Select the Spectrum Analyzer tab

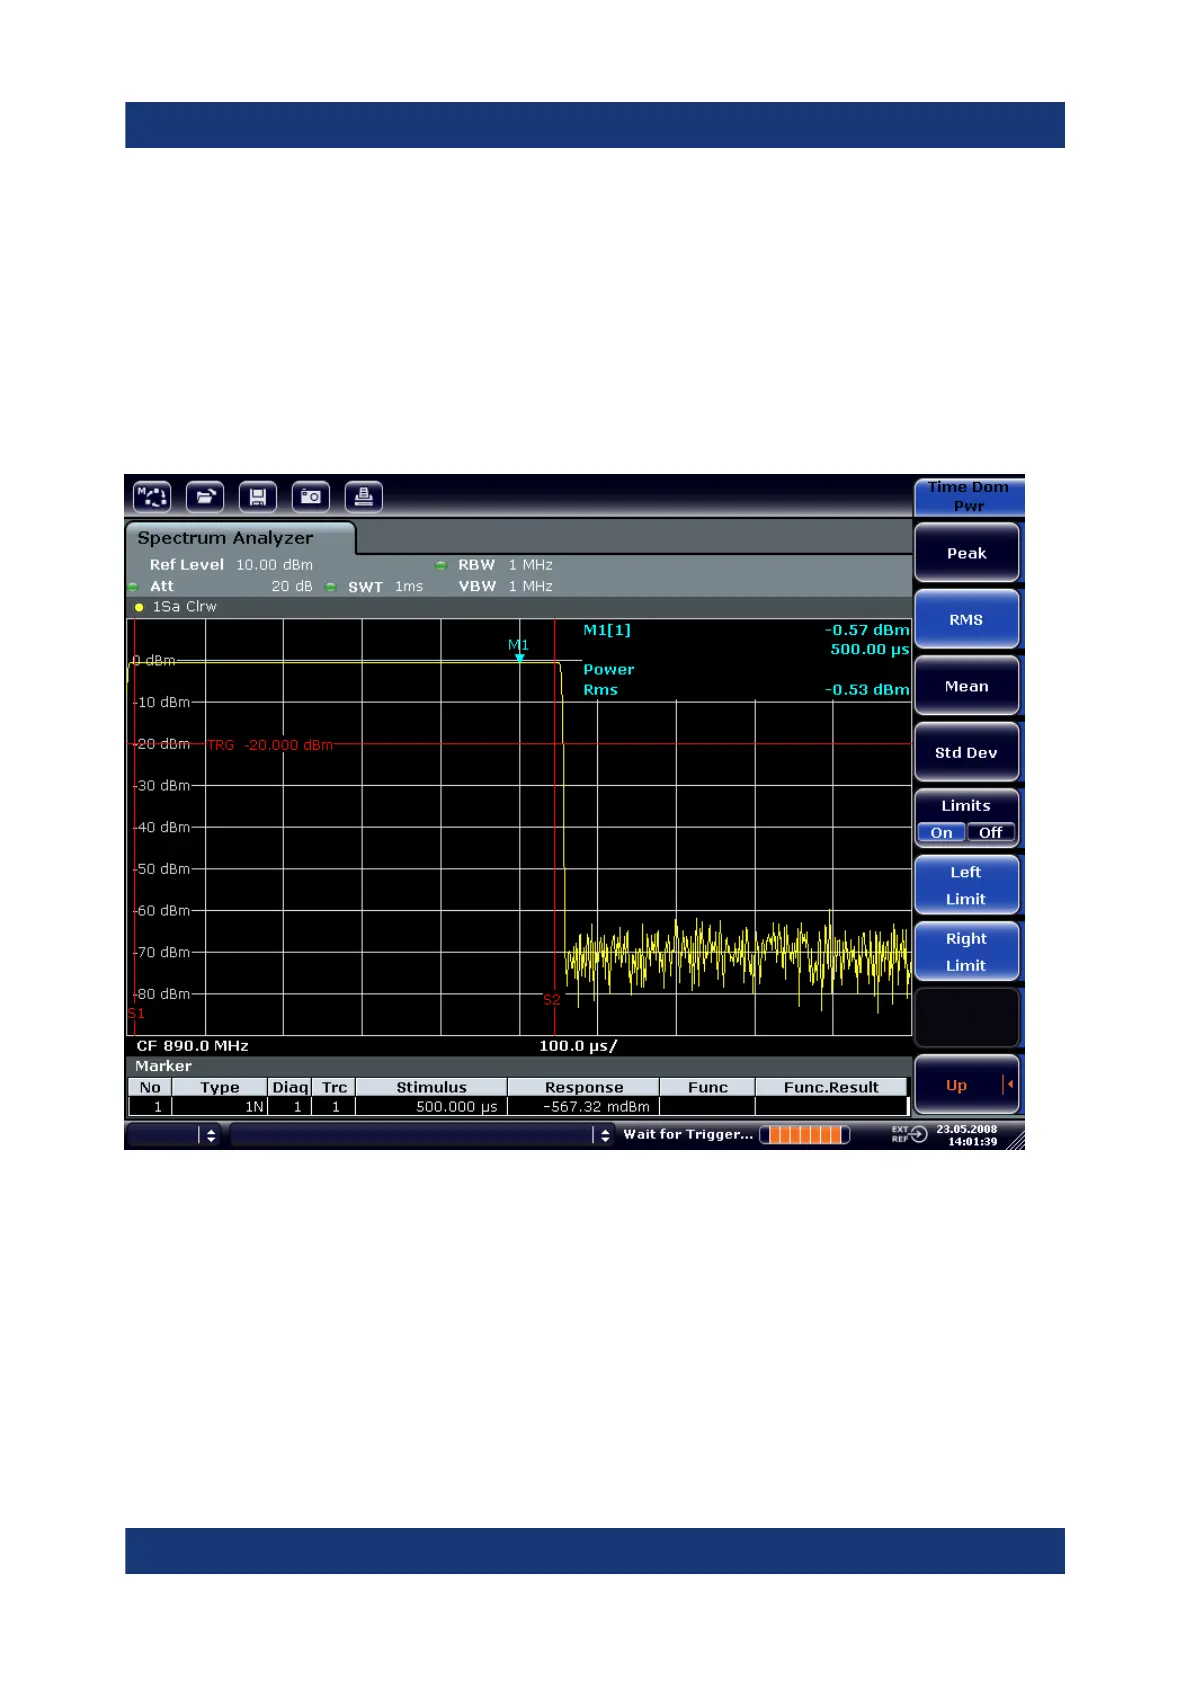click(240, 538)
